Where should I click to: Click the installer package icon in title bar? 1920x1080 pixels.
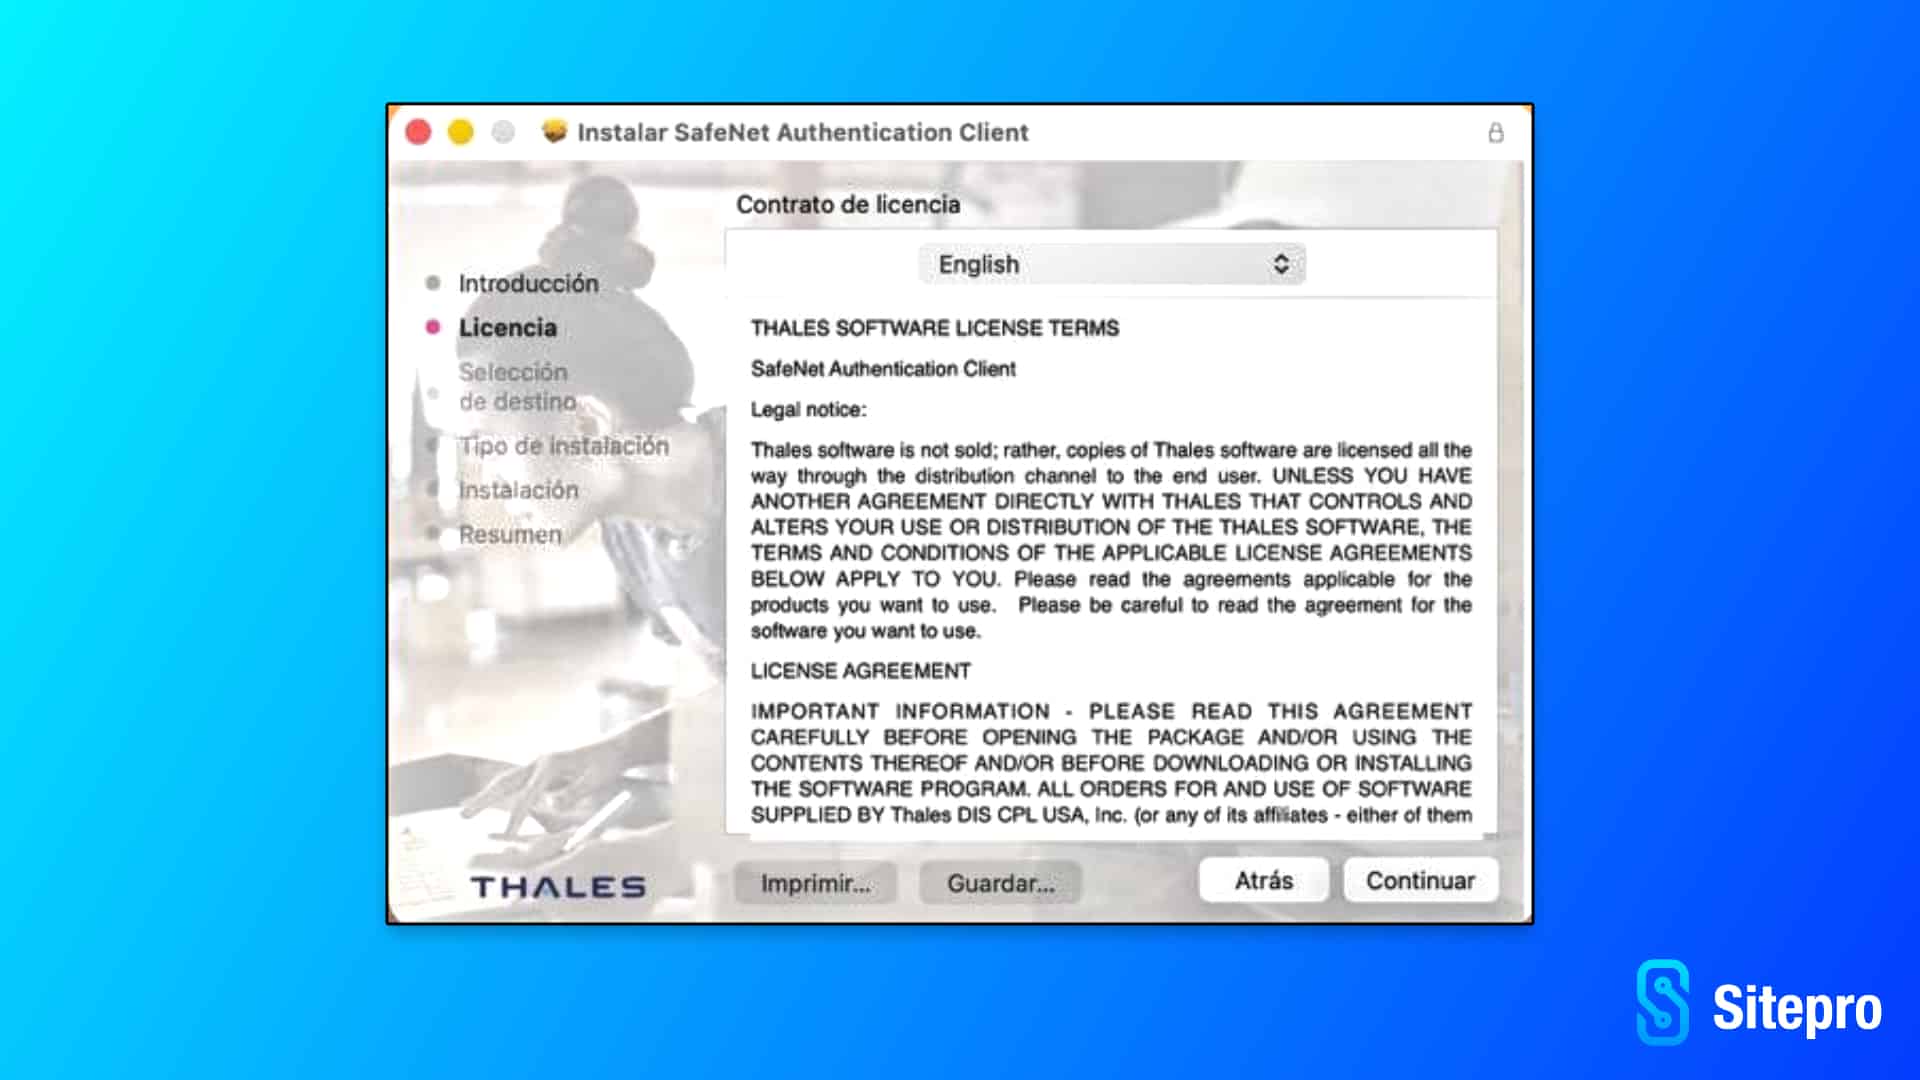[554, 131]
